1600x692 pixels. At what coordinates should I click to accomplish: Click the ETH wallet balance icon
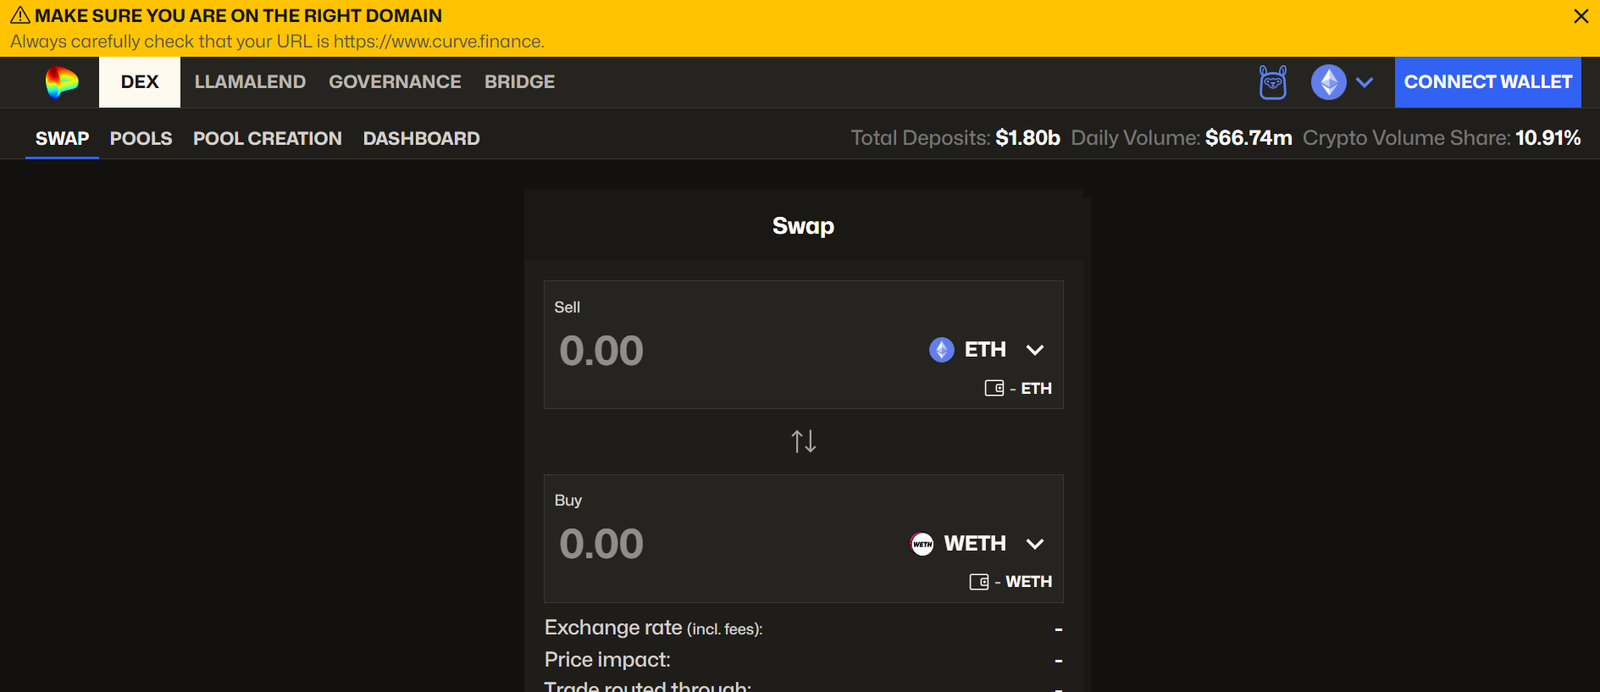(x=994, y=388)
